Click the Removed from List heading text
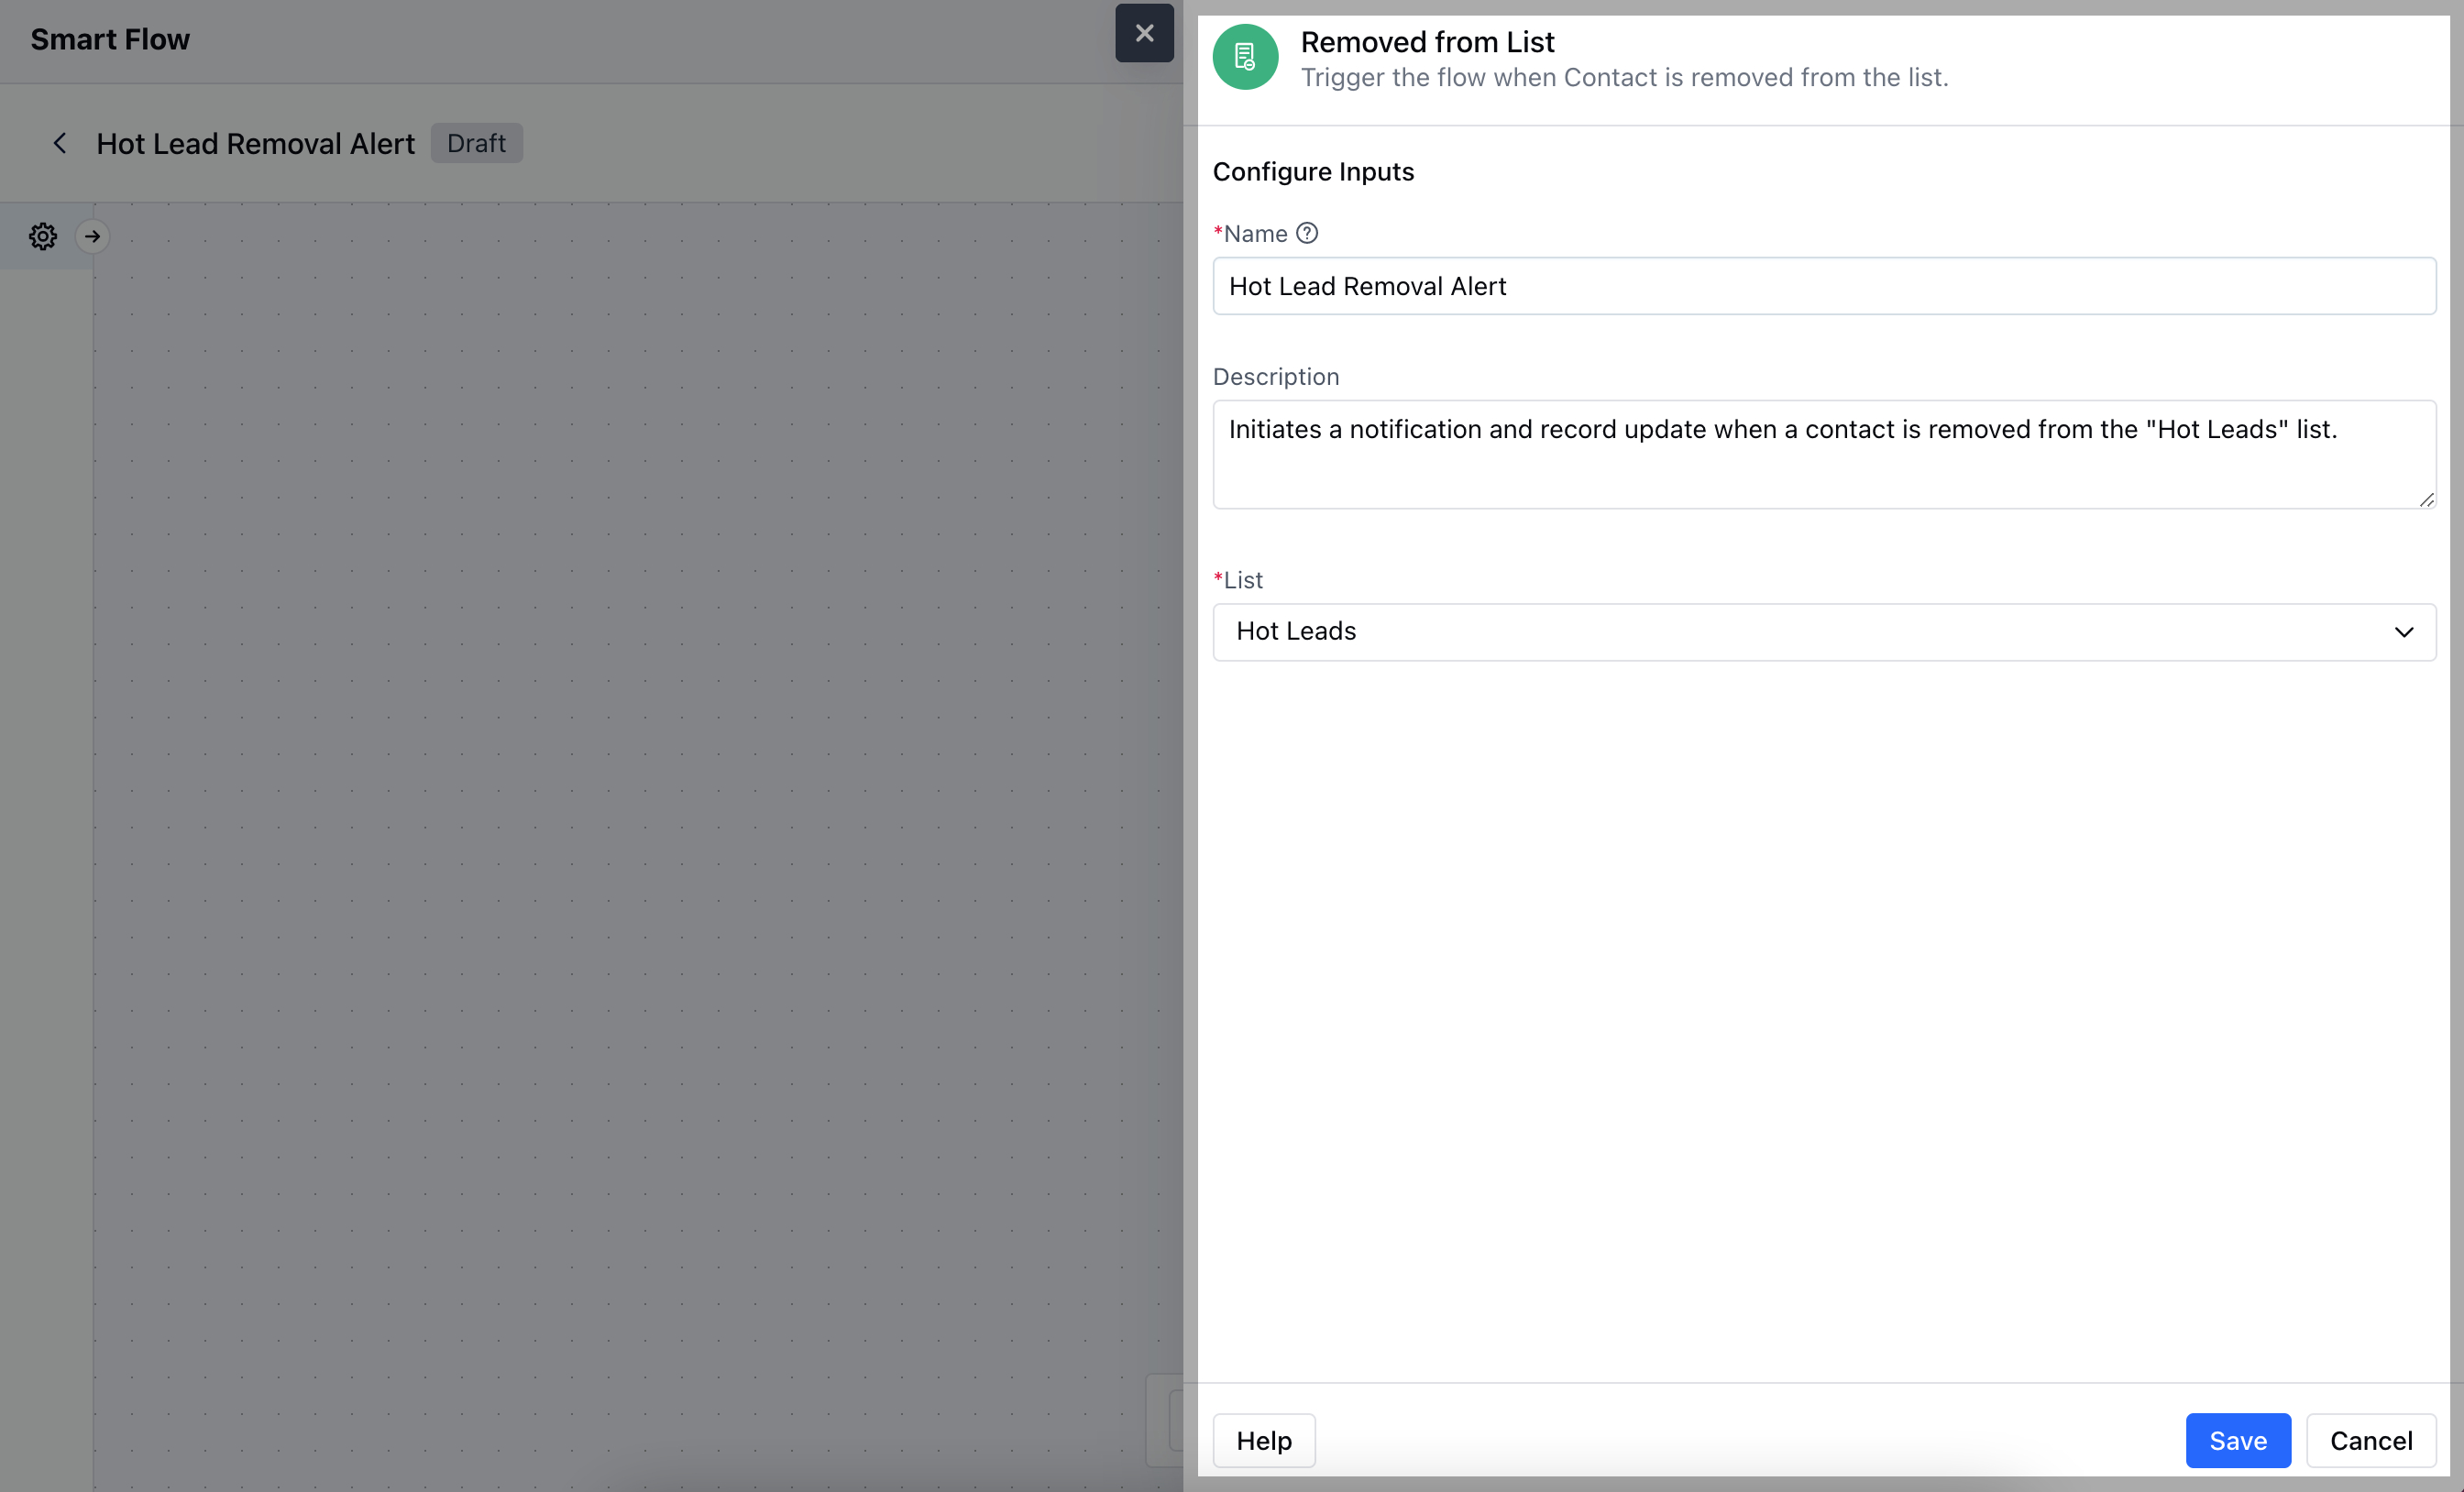The image size is (2464, 1492). tap(1427, 42)
